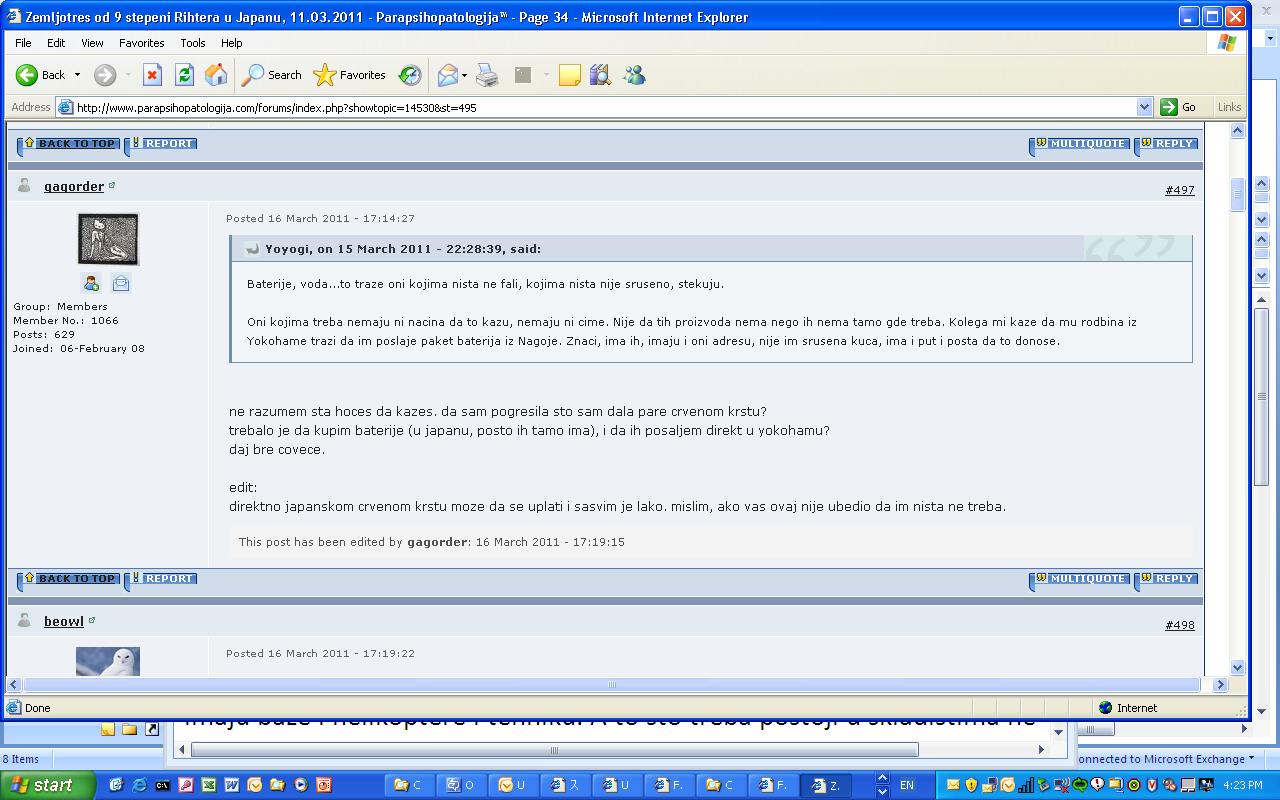Click BACK TO TOP under gagorder's edited post

click(69, 579)
